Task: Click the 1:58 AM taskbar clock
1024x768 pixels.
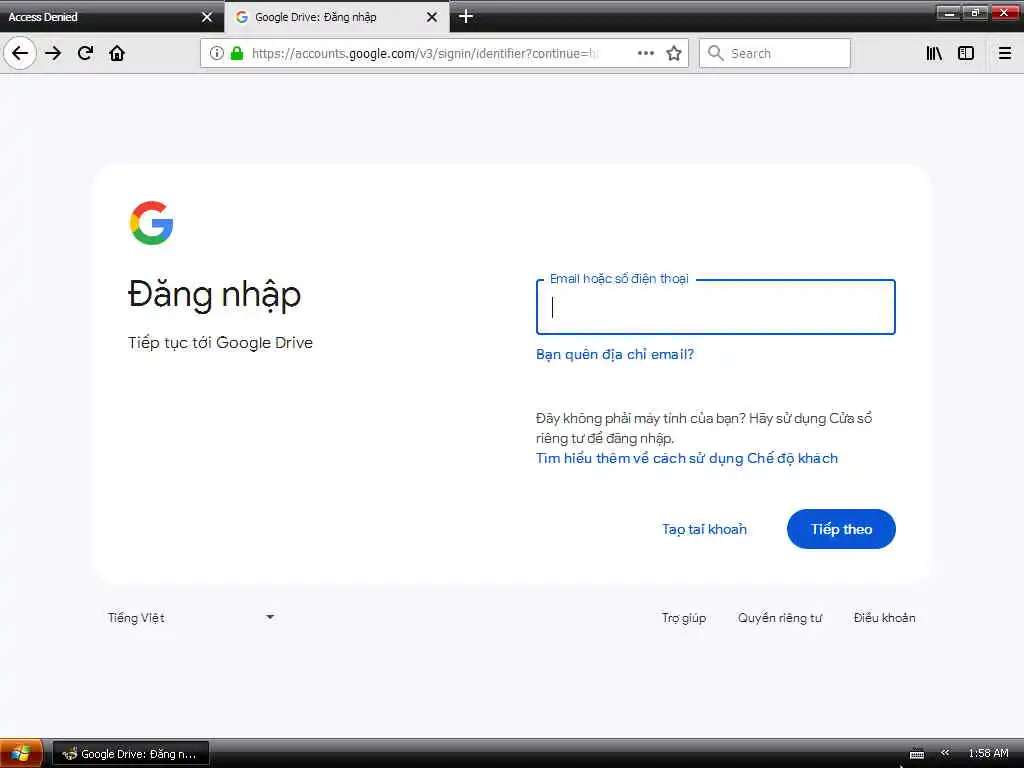Action: point(988,753)
